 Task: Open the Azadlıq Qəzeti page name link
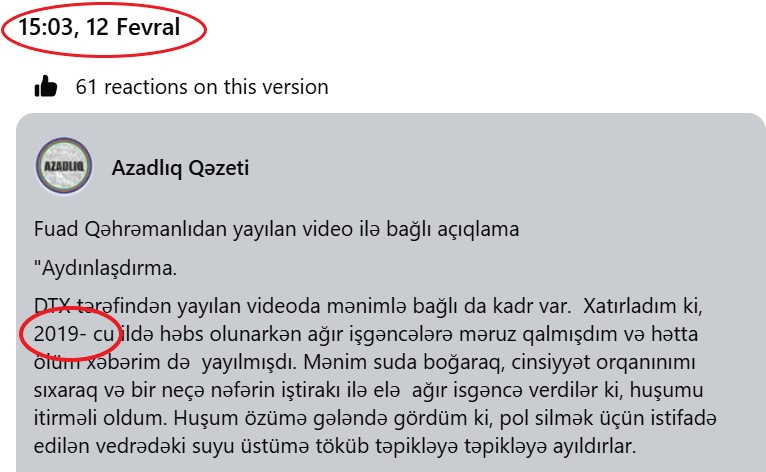[x=180, y=168]
